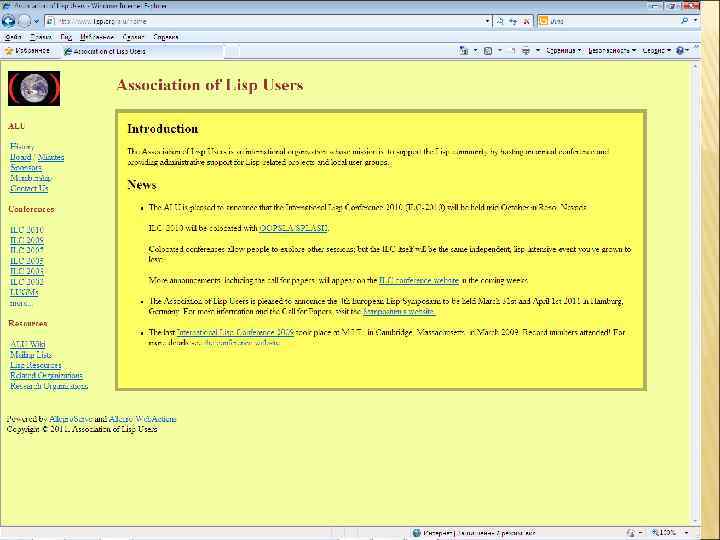The width and height of the screenshot is (720, 540).
Task: Open the Mailing Lists resource link
Action: (x=31, y=355)
